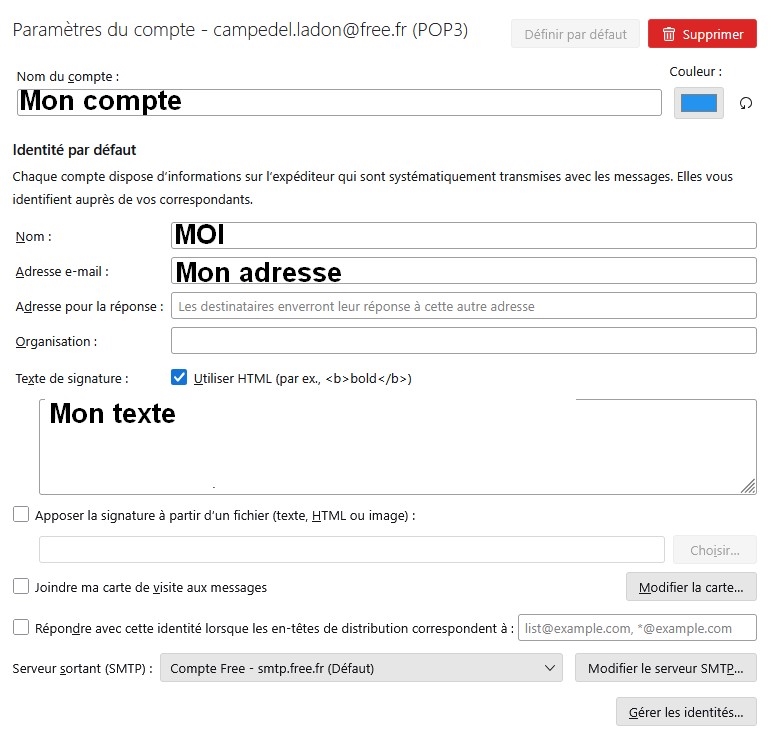Click the list@example.com distribution headers field
The height and width of the screenshot is (736, 771).
click(637, 628)
